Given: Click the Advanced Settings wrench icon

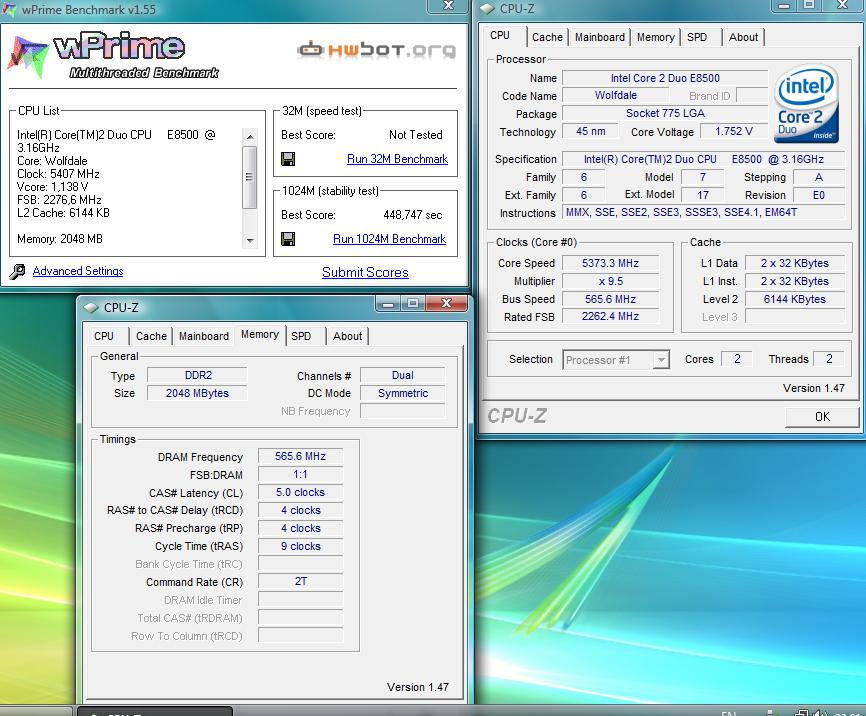Looking at the screenshot, I should coord(17,271).
